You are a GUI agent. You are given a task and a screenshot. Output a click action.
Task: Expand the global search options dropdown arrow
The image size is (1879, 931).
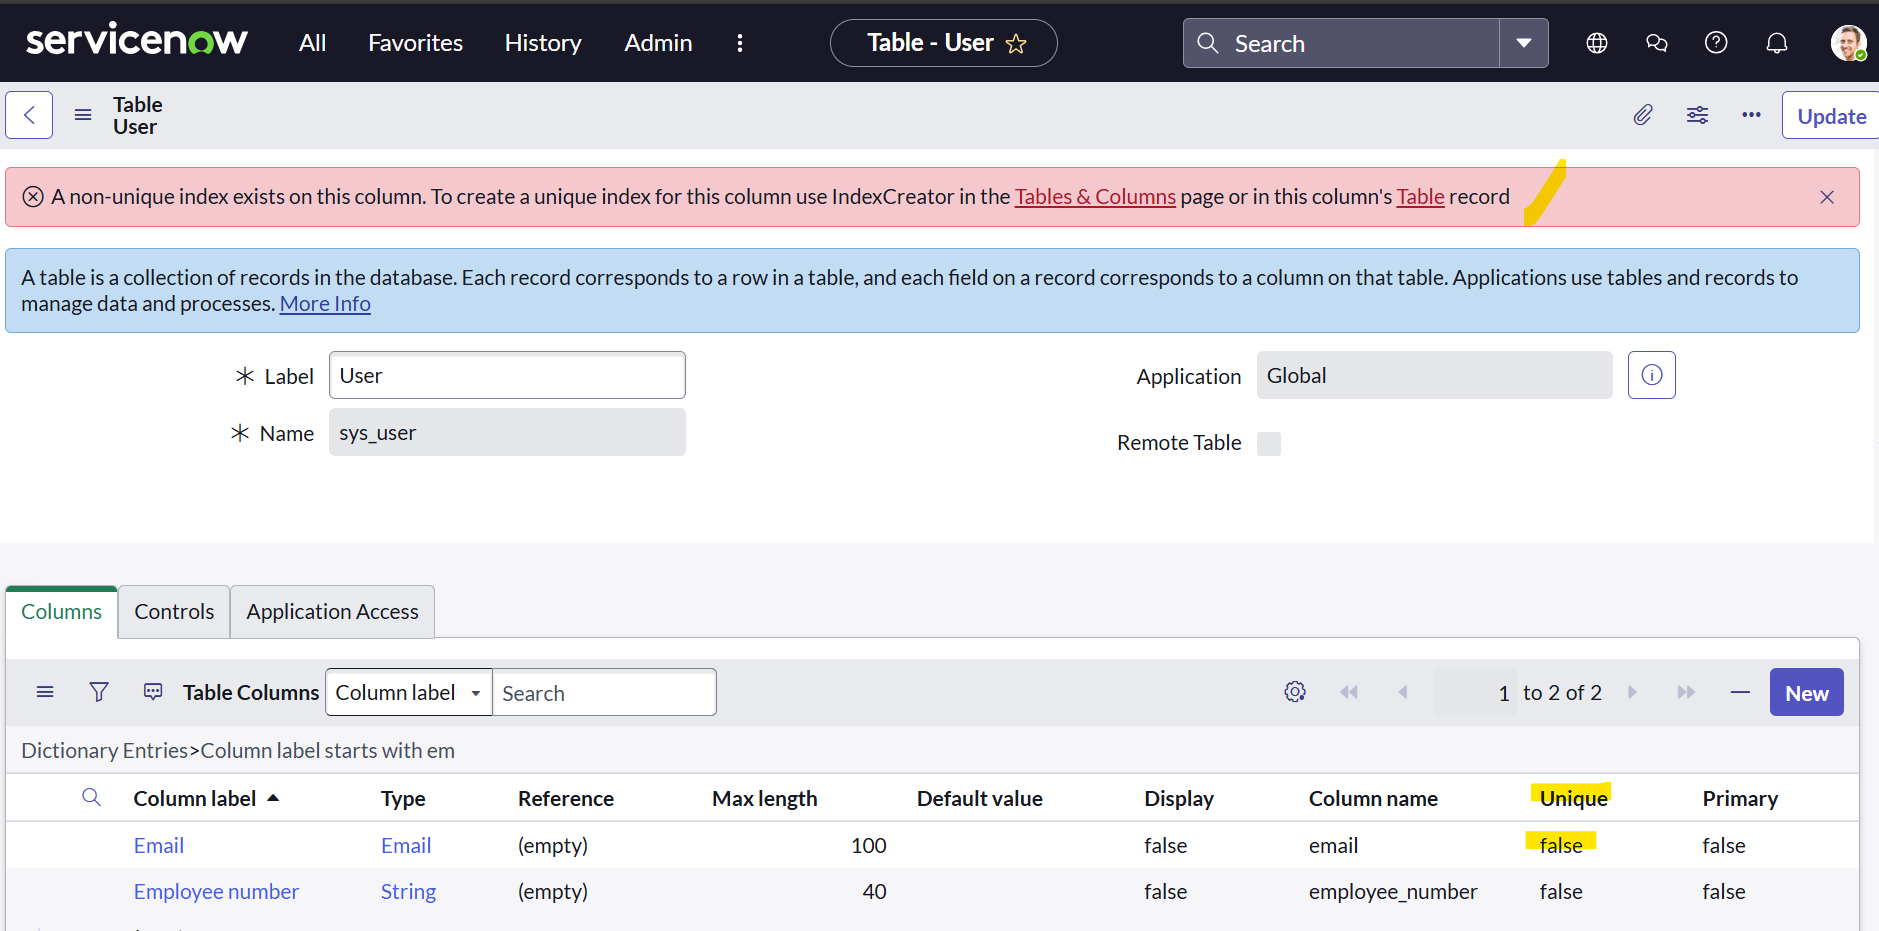(1524, 43)
